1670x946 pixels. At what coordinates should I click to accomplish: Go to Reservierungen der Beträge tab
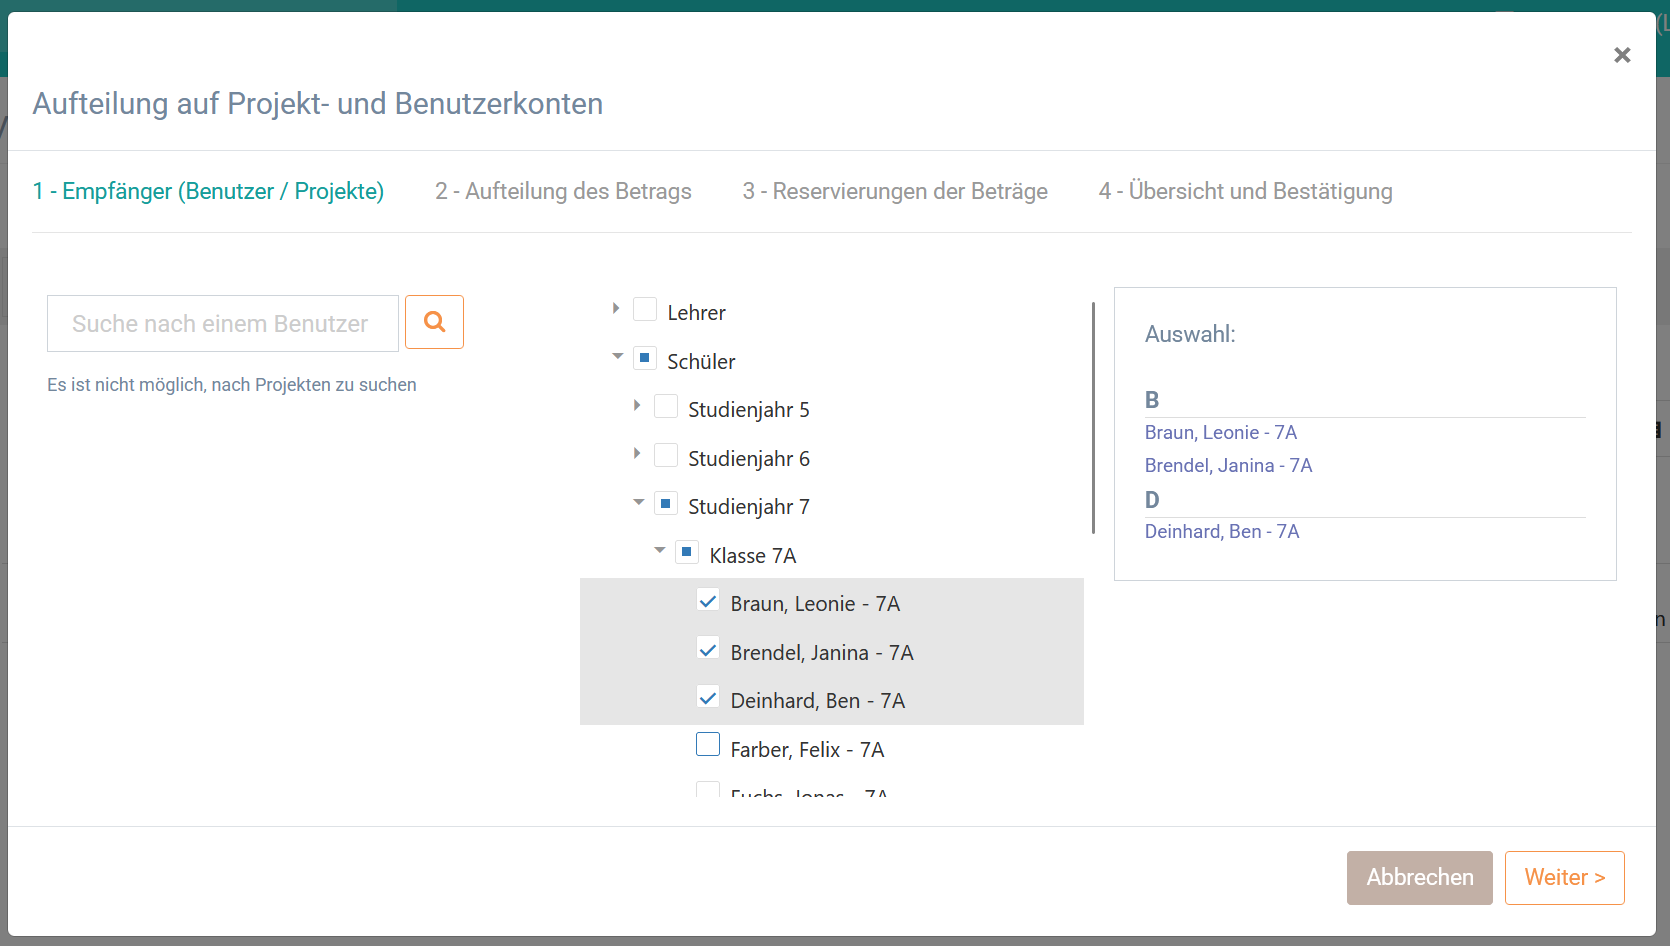pyautogui.click(x=895, y=191)
